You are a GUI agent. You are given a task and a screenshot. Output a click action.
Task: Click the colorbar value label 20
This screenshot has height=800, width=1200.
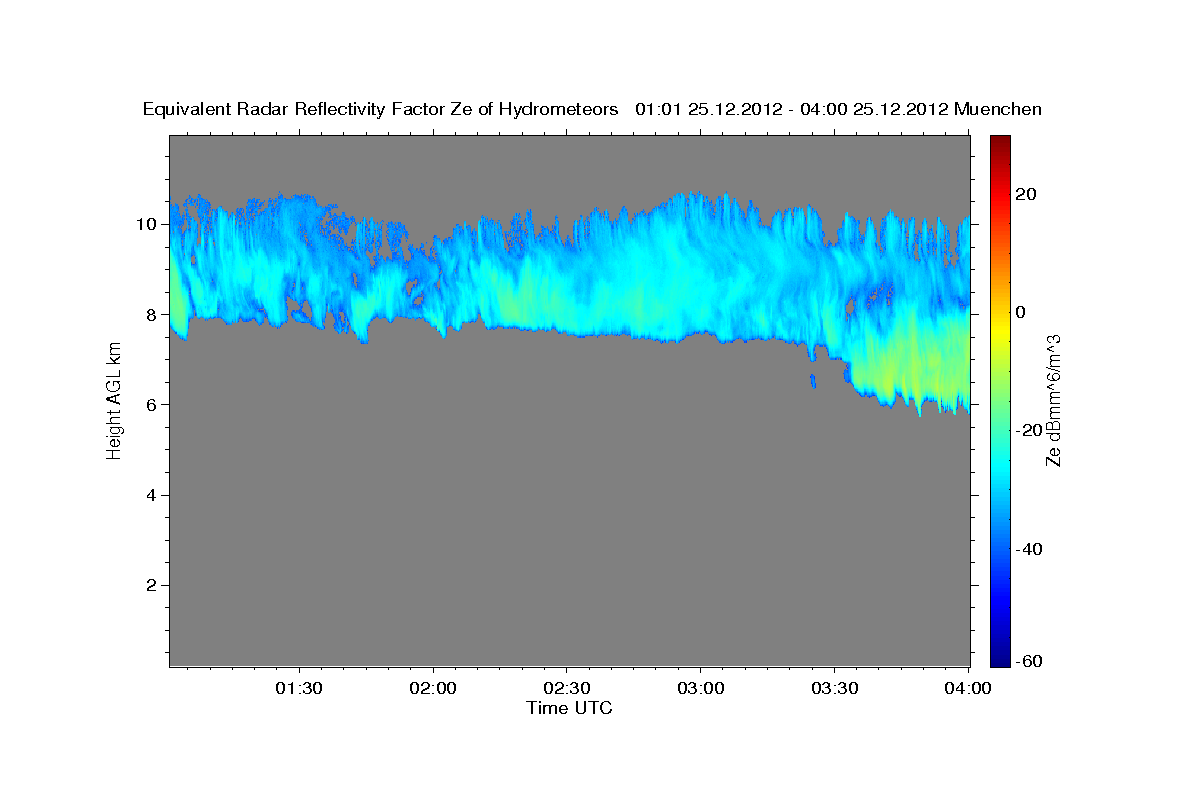[x=1026, y=194]
